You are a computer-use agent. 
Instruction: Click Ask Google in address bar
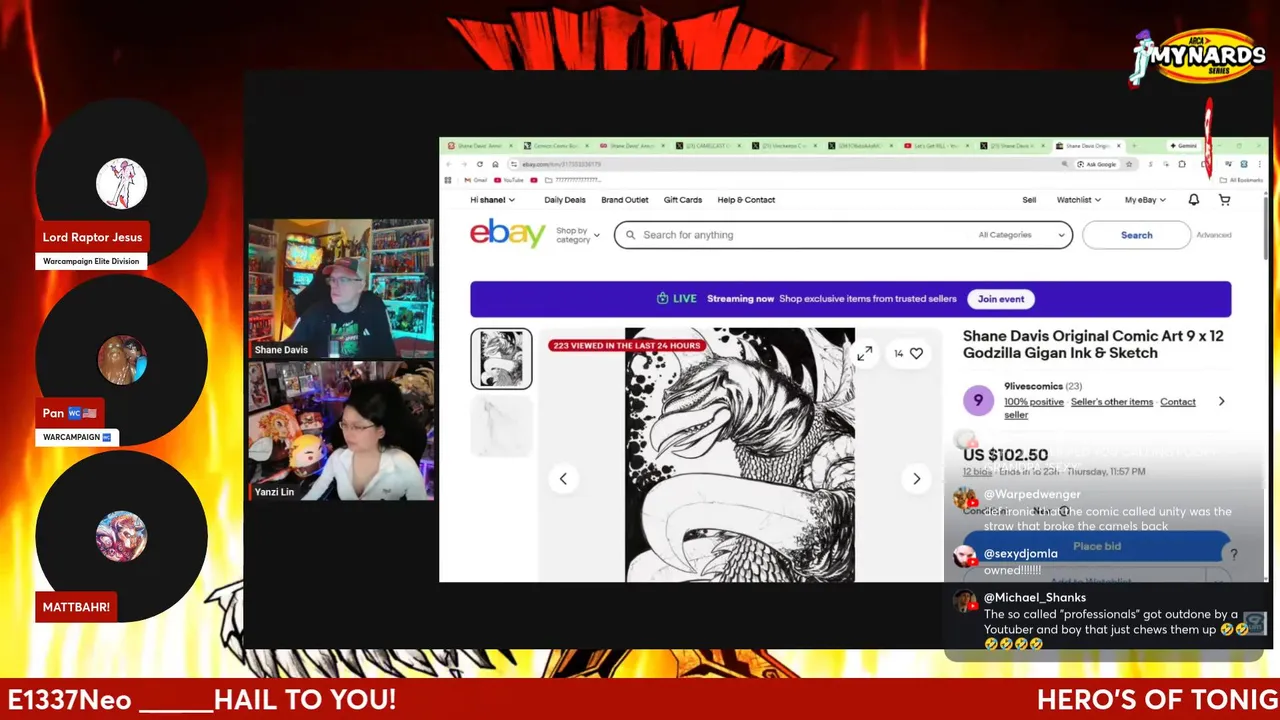[1096, 164]
